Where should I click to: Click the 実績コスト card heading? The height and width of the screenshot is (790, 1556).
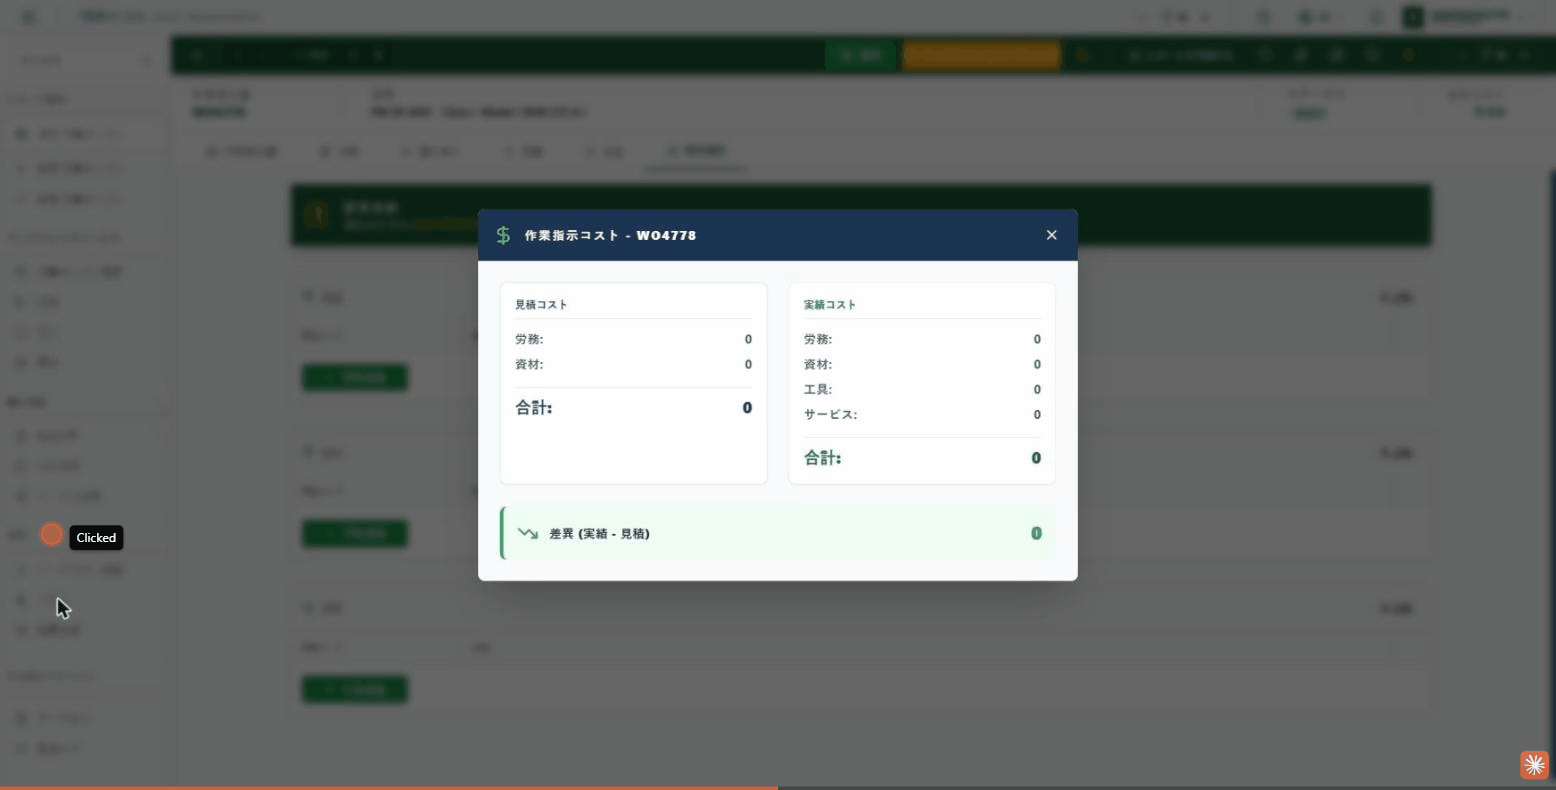(x=830, y=304)
